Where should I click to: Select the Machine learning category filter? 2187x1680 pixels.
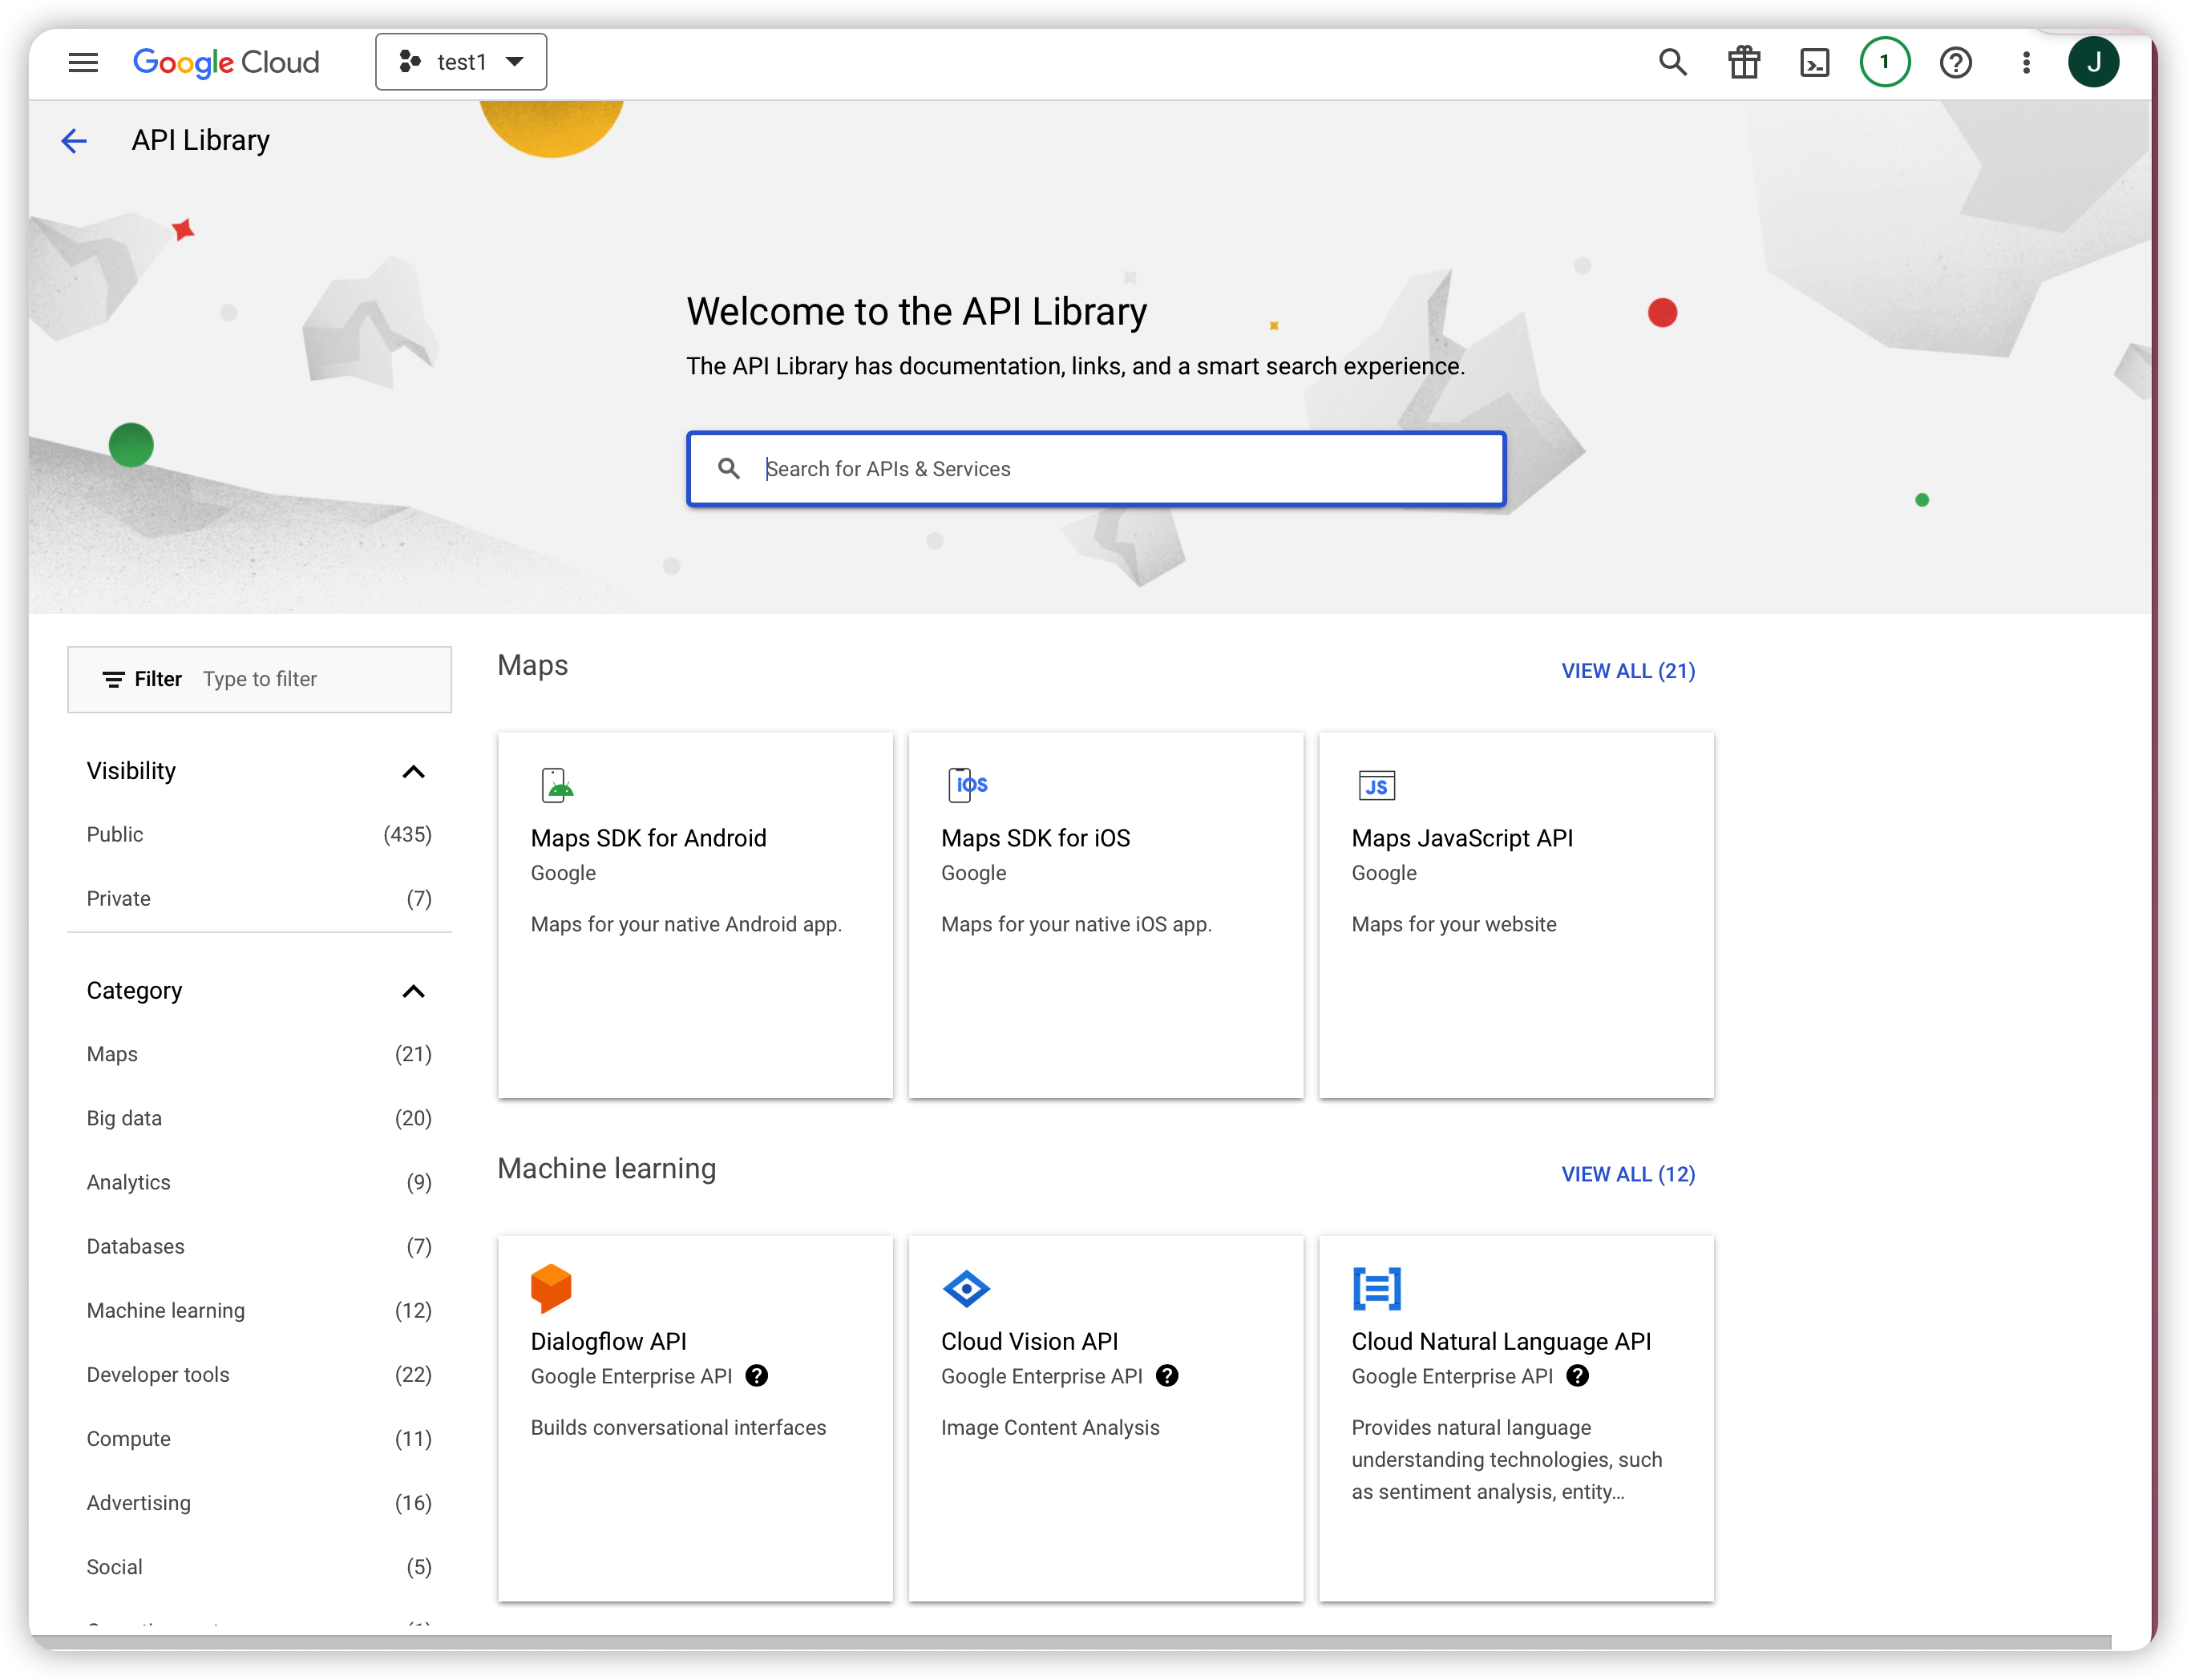[259, 1311]
